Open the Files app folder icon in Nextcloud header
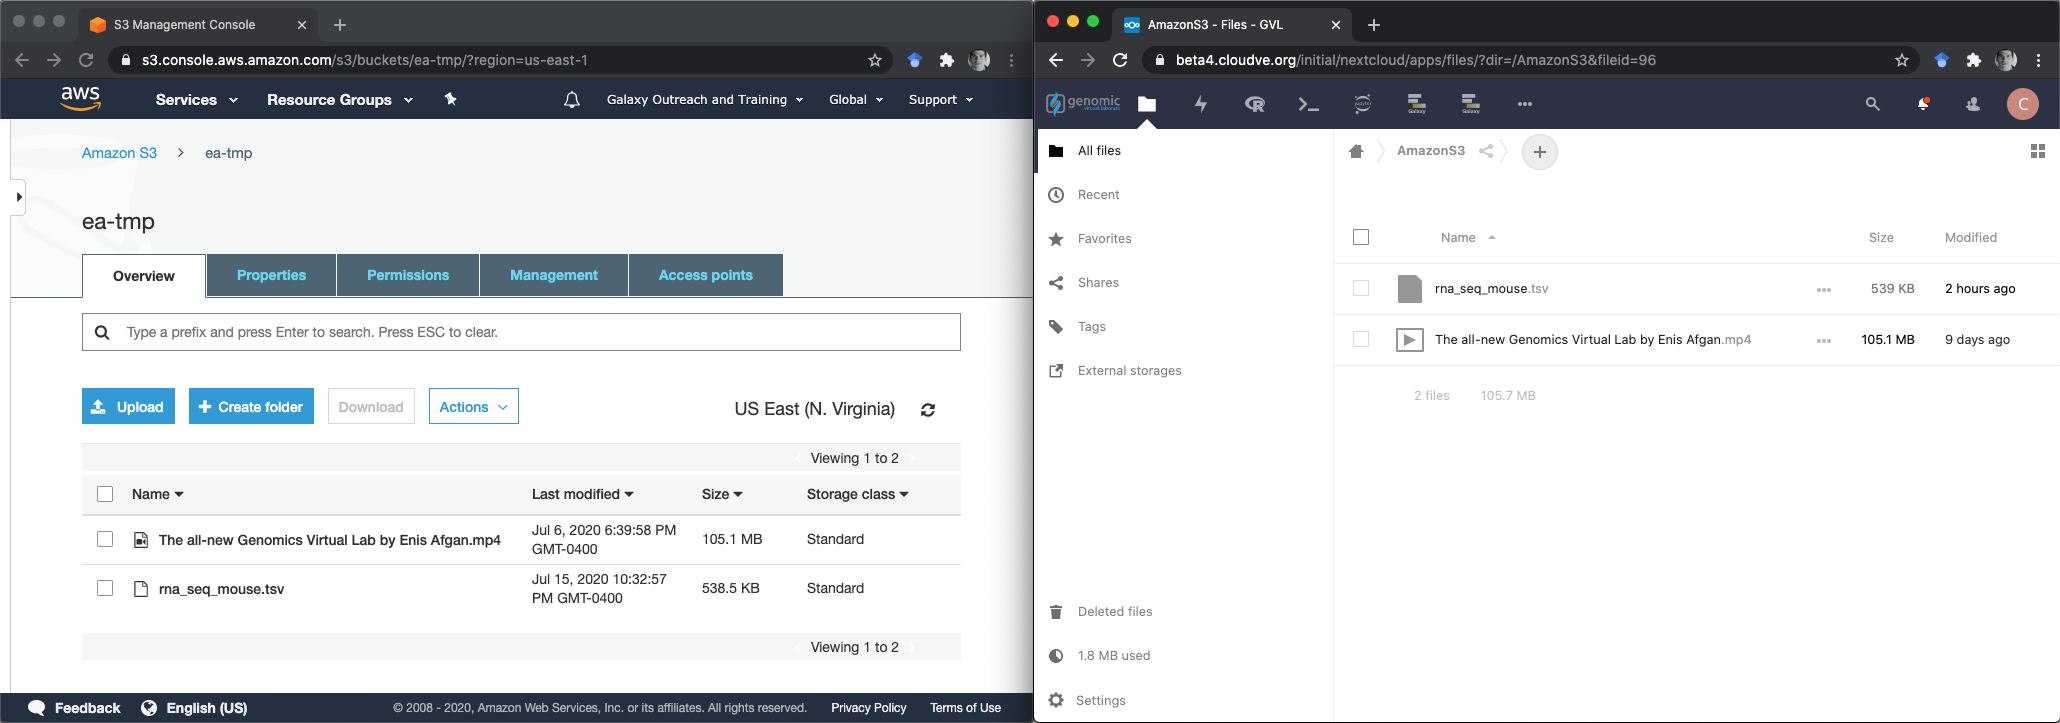Image resolution: width=2060 pixels, height=723 pixels. [1147, 104]
